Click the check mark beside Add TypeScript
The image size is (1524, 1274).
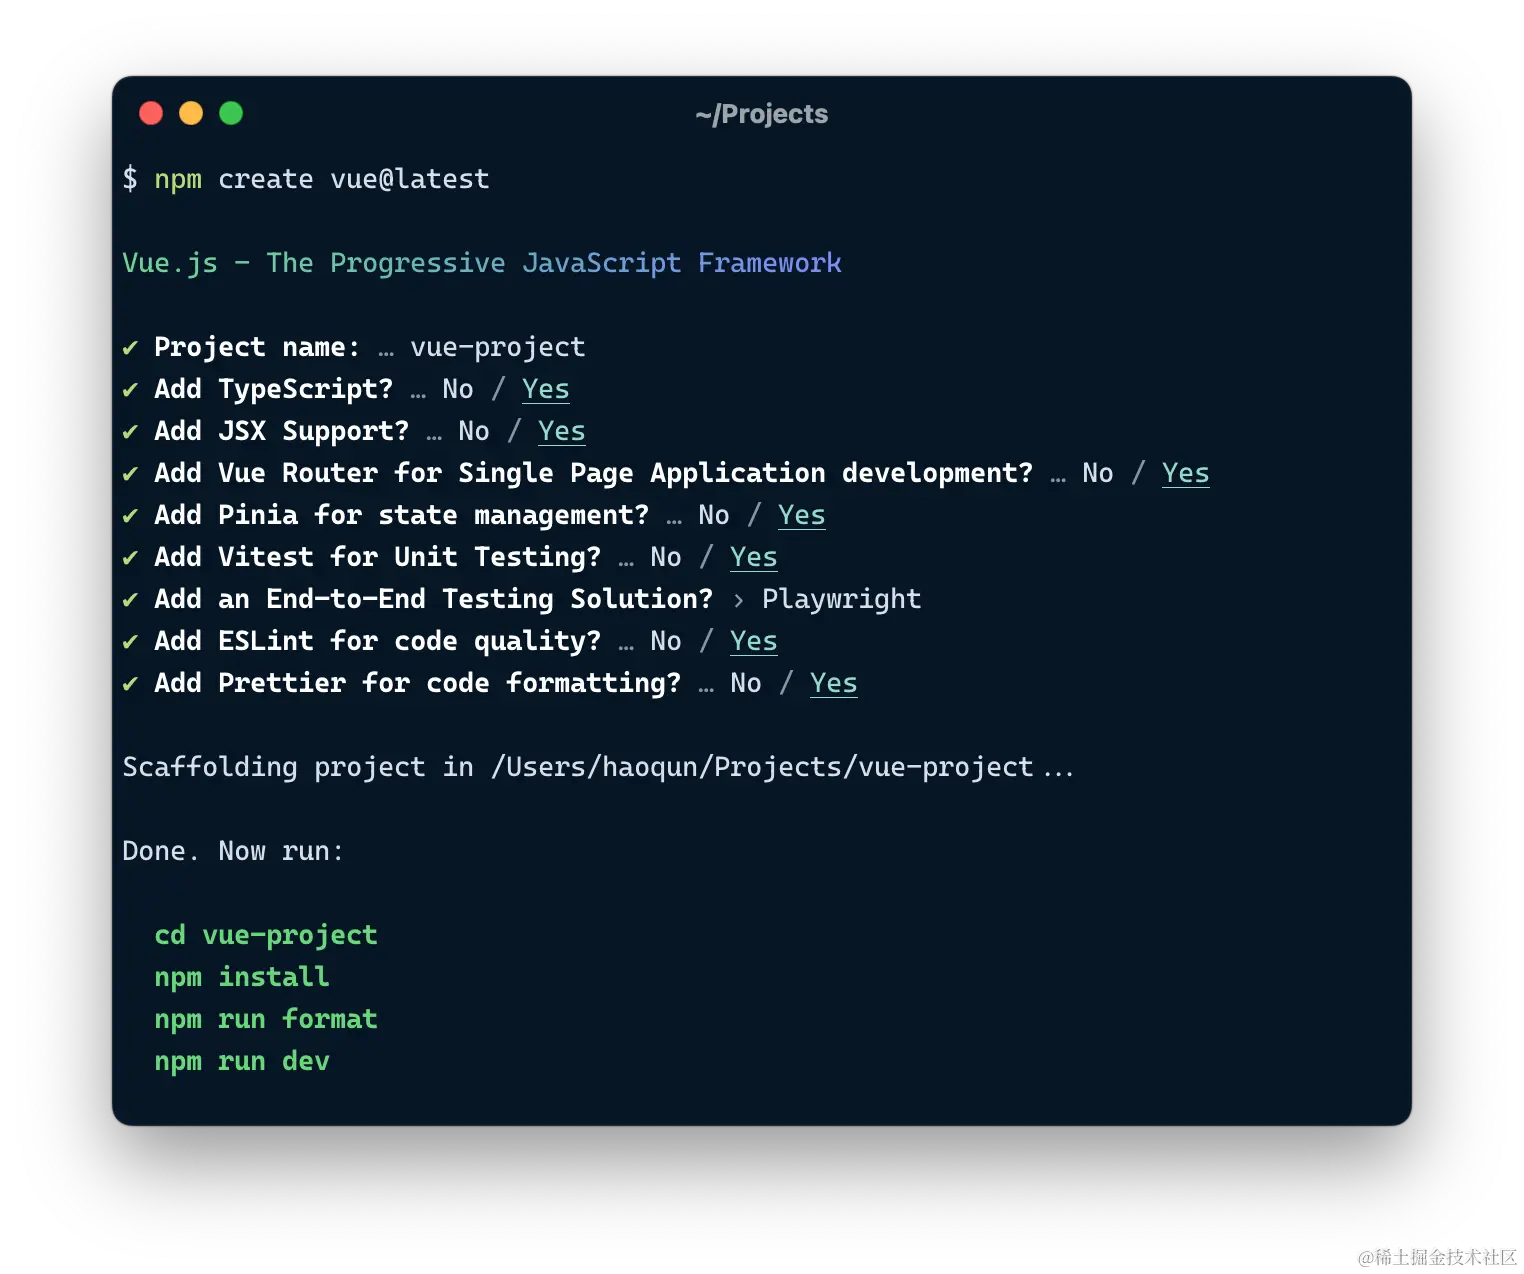click(130, 390)
